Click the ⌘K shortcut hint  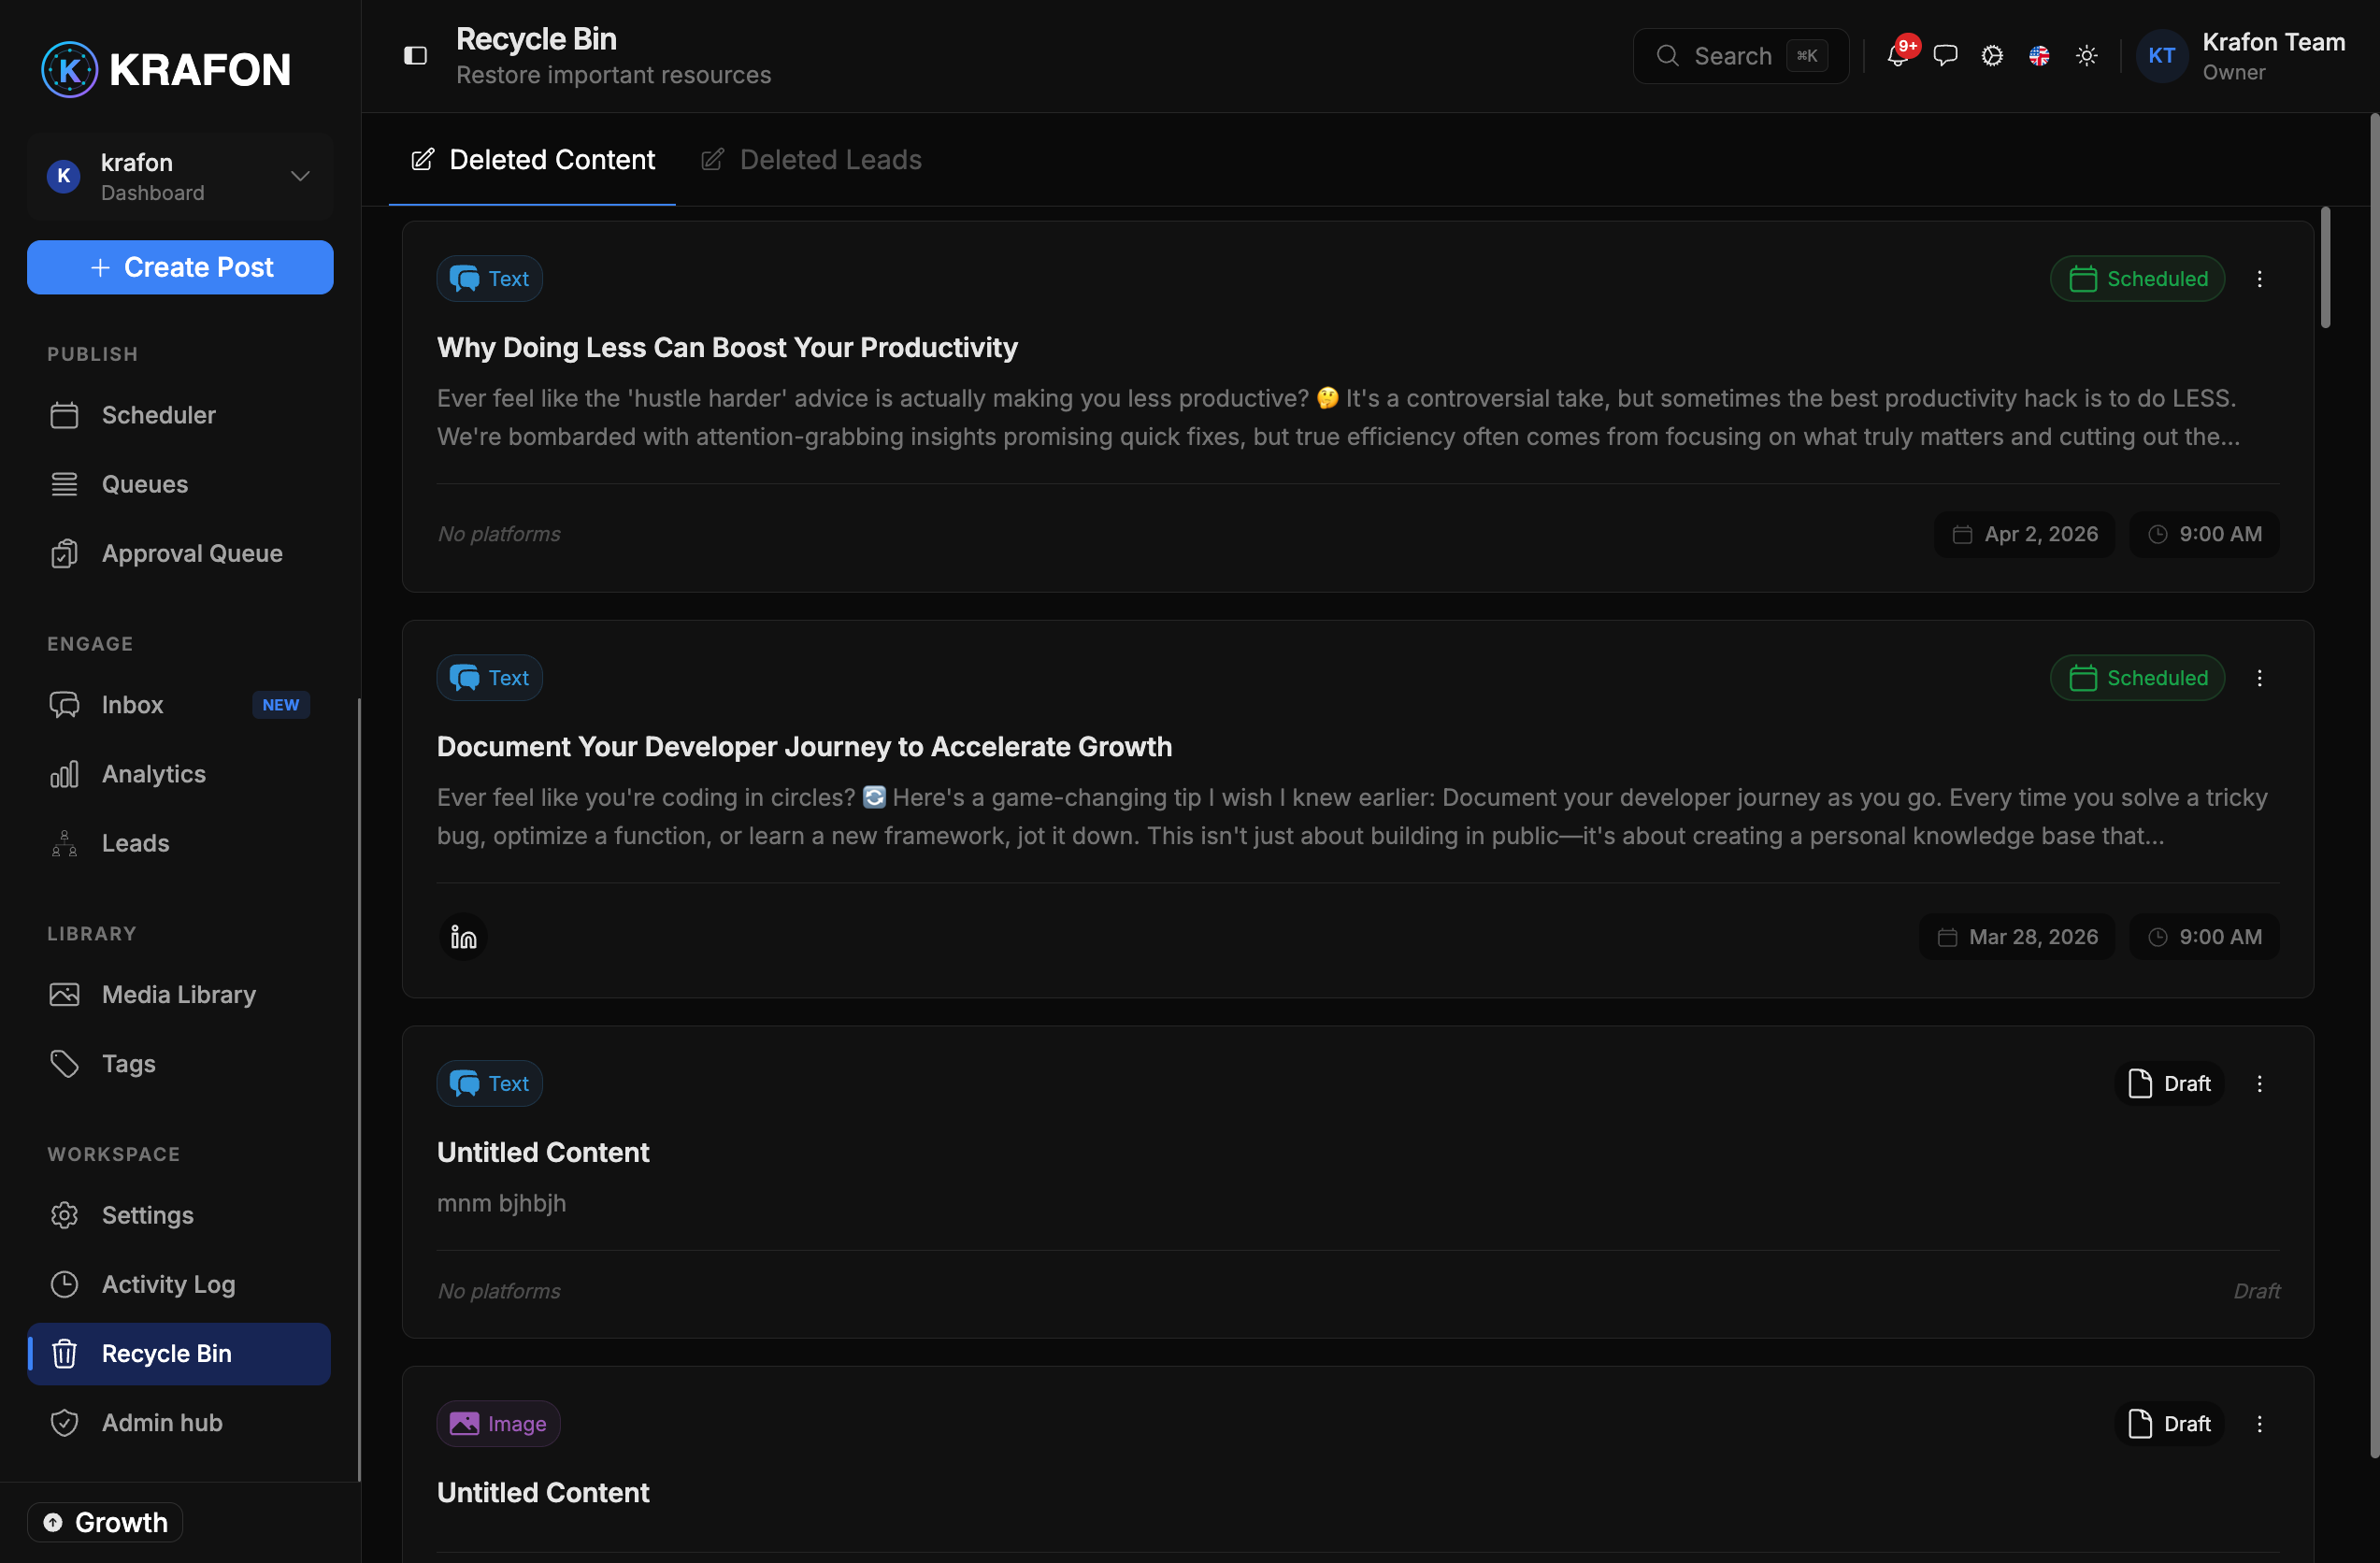click(x=1808, y=56)
